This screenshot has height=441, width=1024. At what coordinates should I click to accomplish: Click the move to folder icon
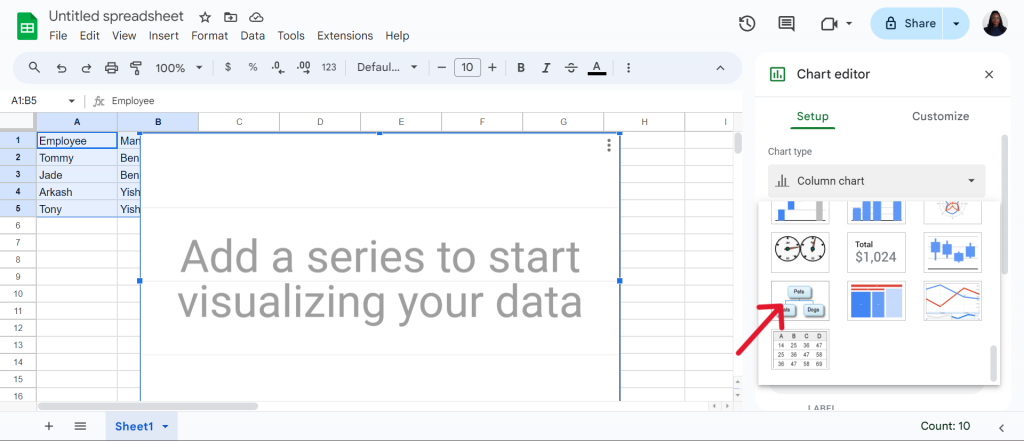click(x=231, y=17)
